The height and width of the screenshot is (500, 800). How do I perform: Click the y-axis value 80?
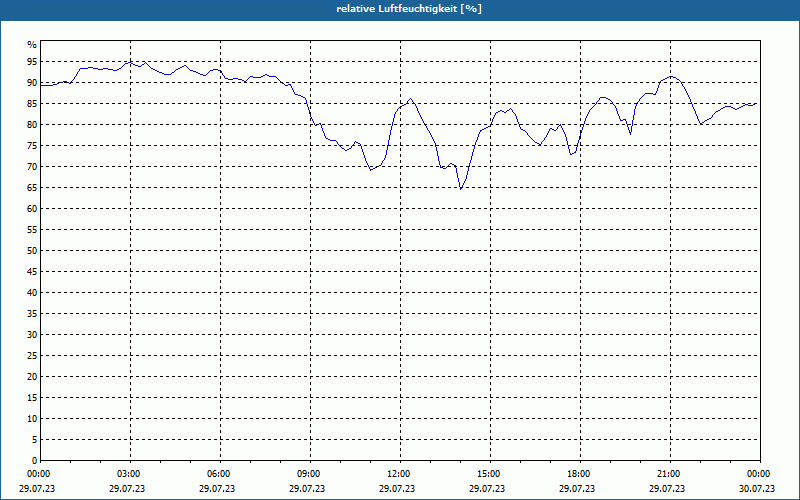point(32,124)
